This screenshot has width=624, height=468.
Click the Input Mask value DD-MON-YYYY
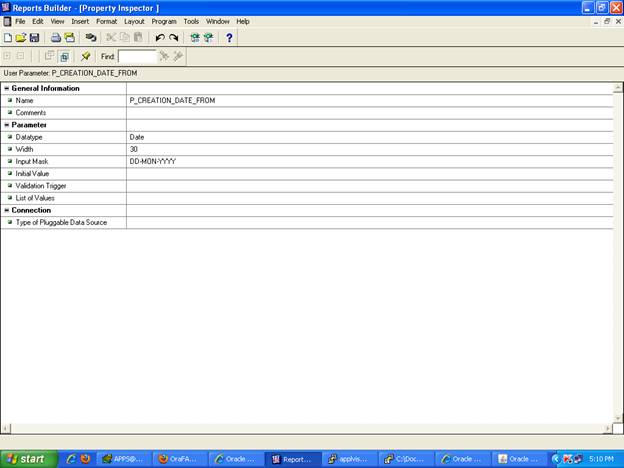[x=153, y=161]
